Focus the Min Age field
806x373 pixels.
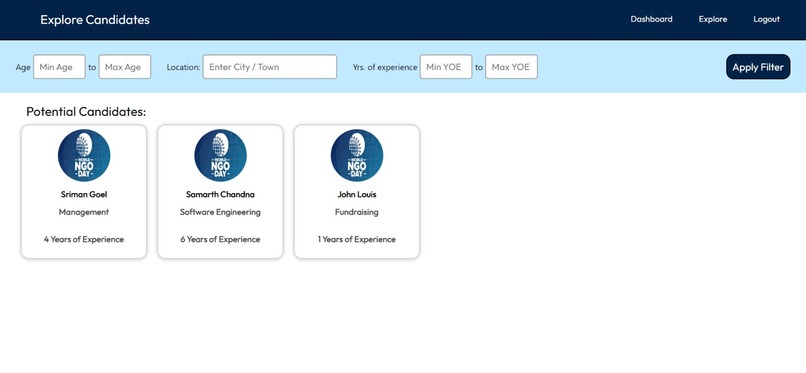tap(59, 67)
